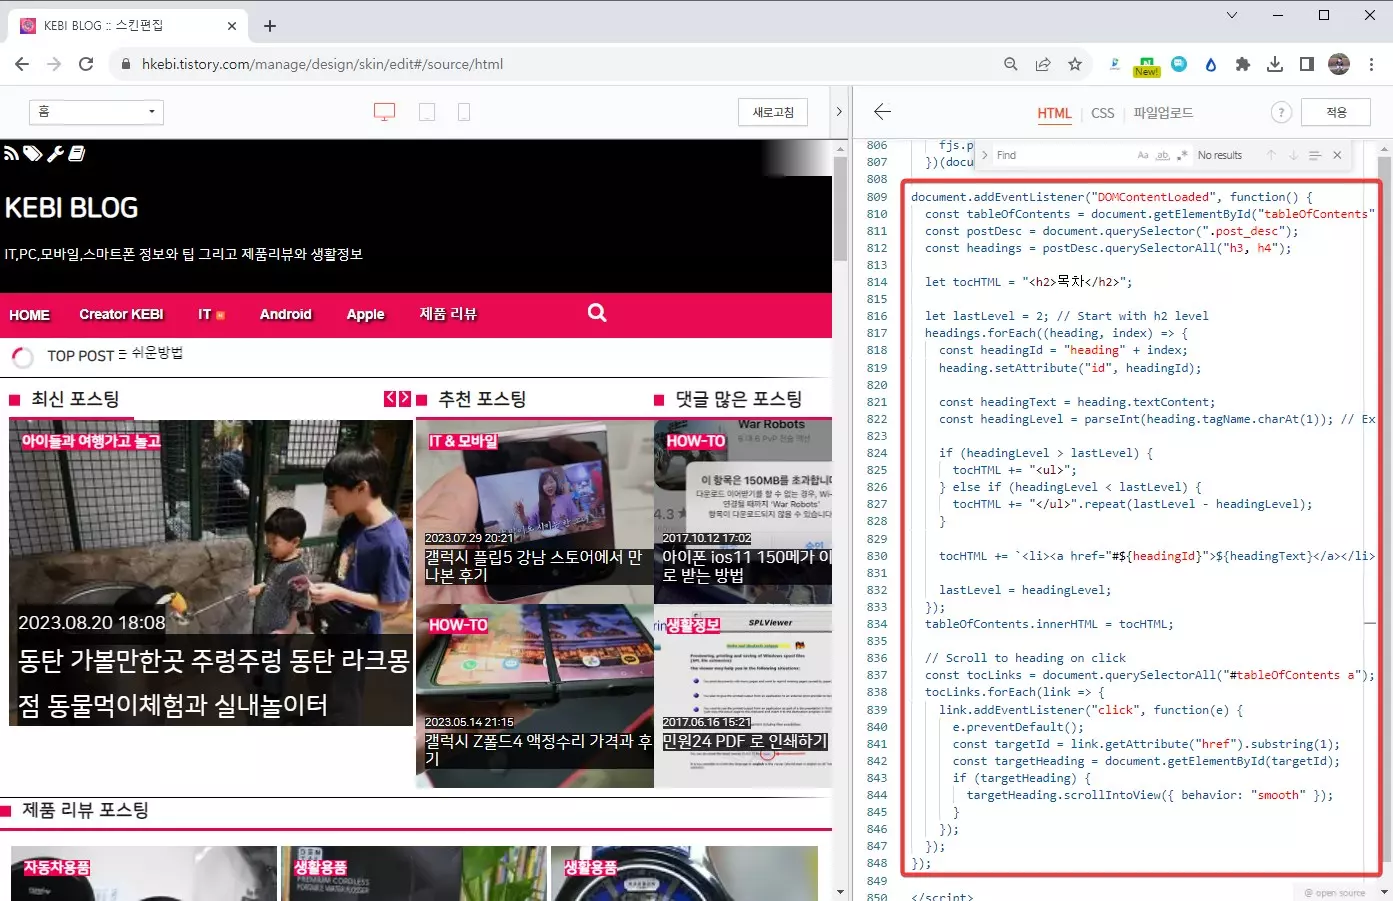Image resolution: width=1393 pixels, height=901 pixels.
Task: Click the 적용 apply button
Action: pos(1336,112)
